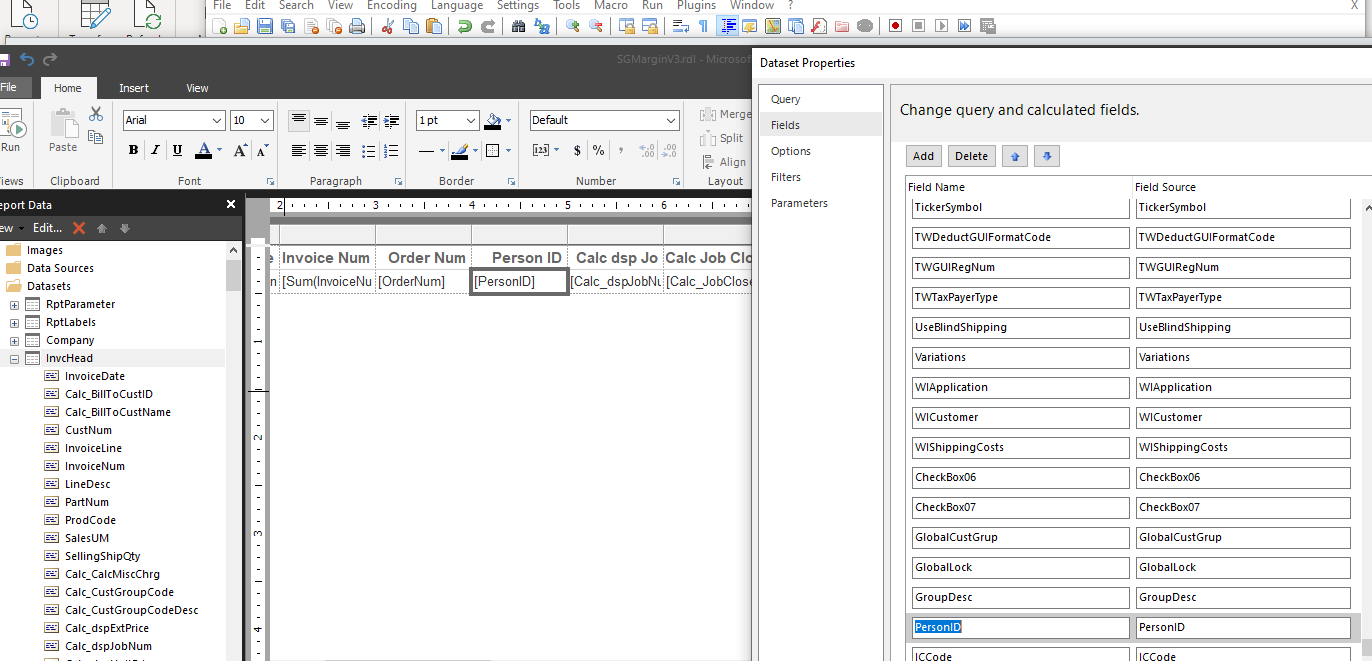Click the Grow Font icon
This screenshot has height=661, width=1372.
pos(240,151)
